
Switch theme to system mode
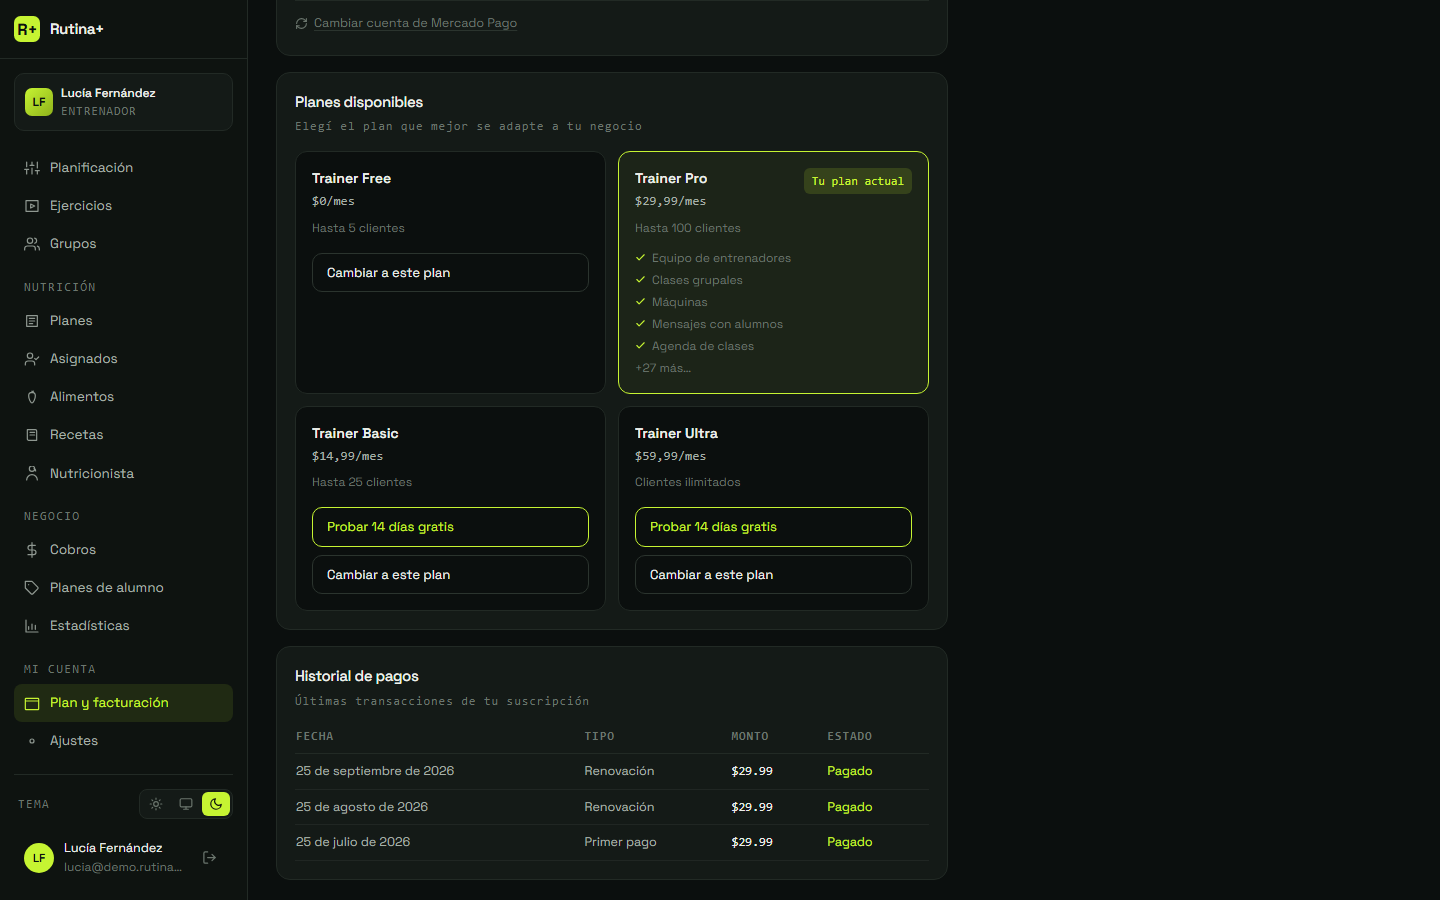click(186, 804)
